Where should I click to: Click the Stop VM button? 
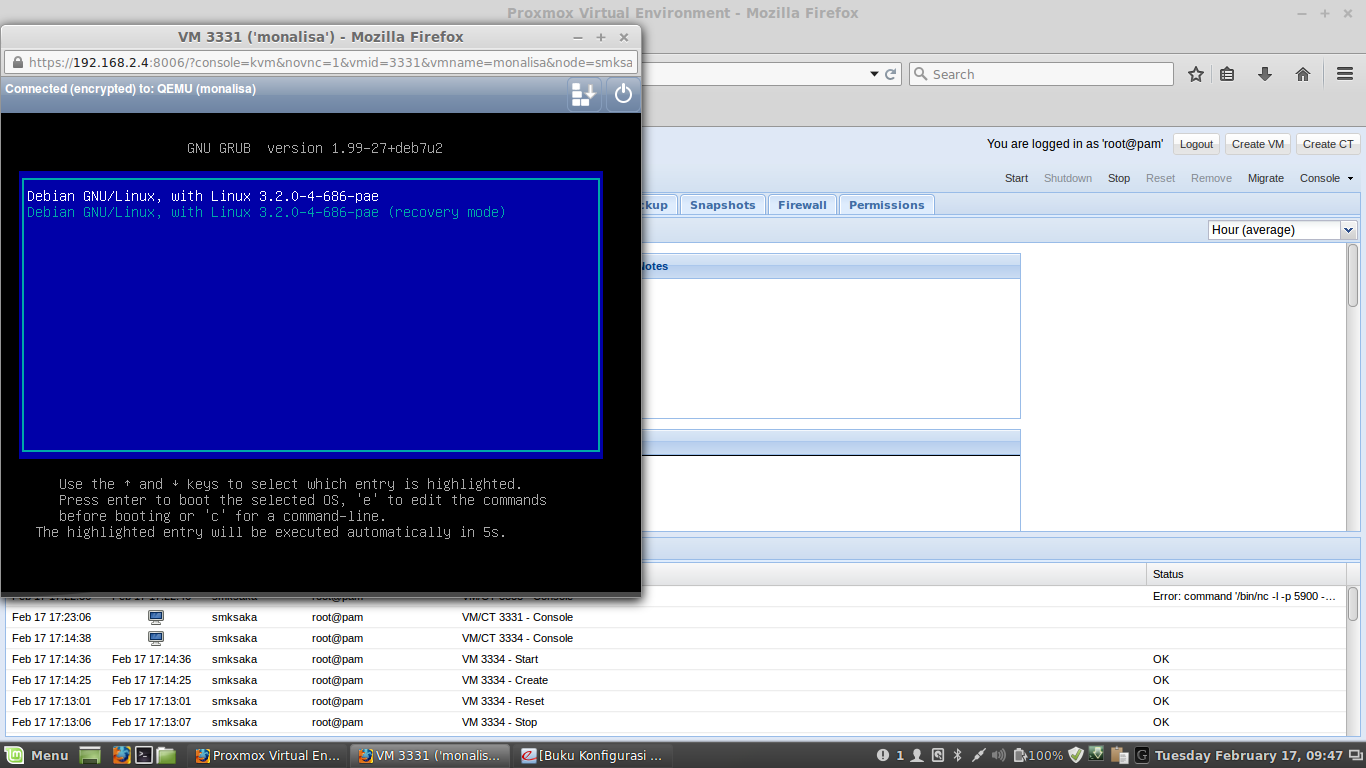(1119, 179)
